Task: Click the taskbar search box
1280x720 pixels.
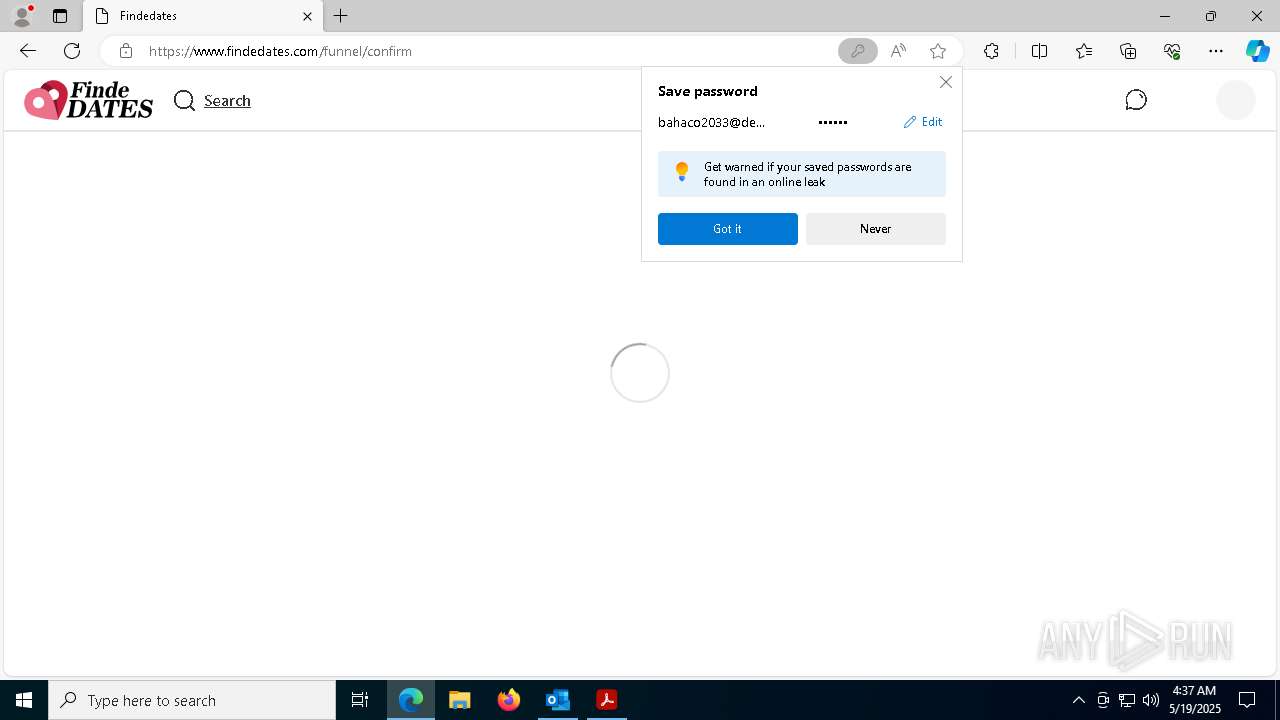Action: (192, 700)
